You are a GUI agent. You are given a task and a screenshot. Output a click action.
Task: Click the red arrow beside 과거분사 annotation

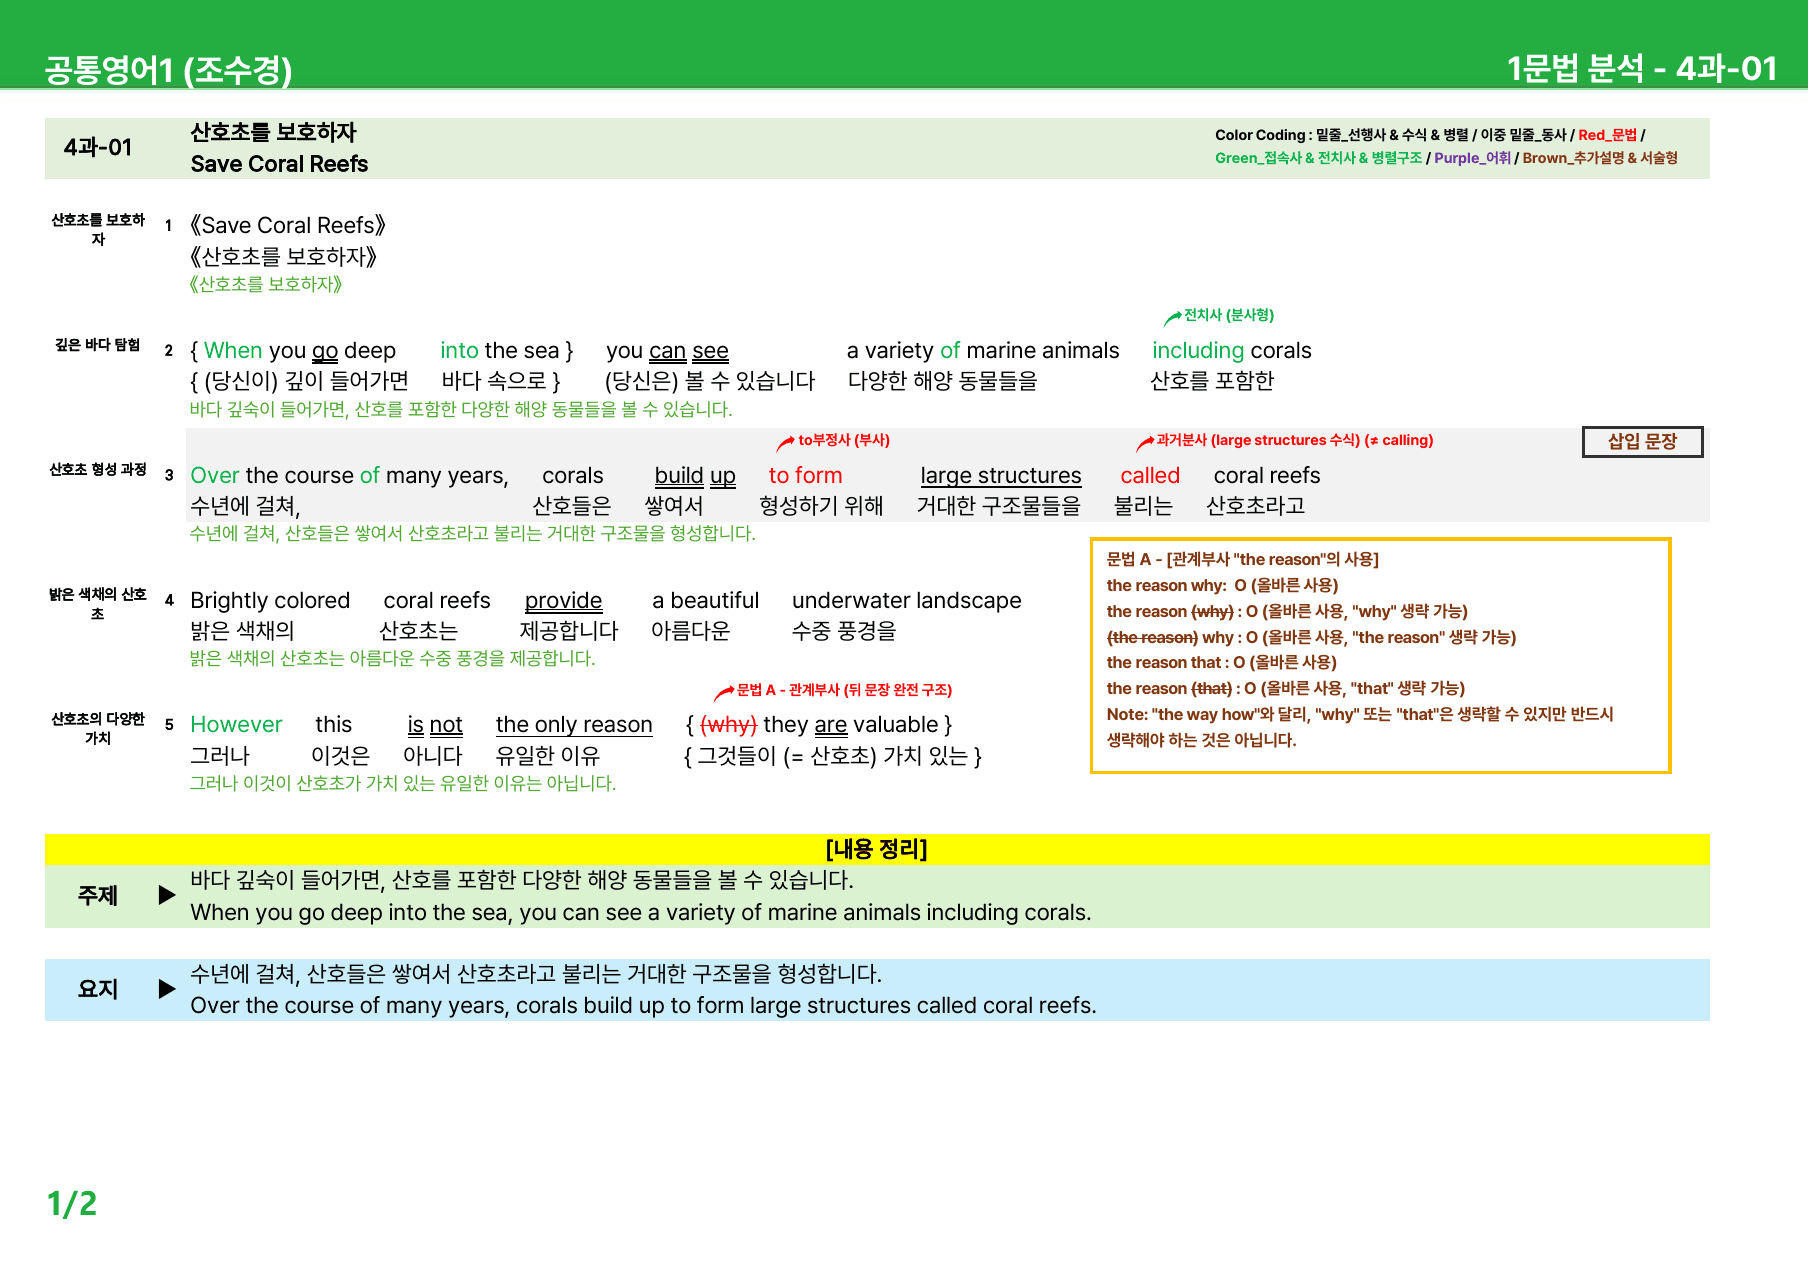1145,443
